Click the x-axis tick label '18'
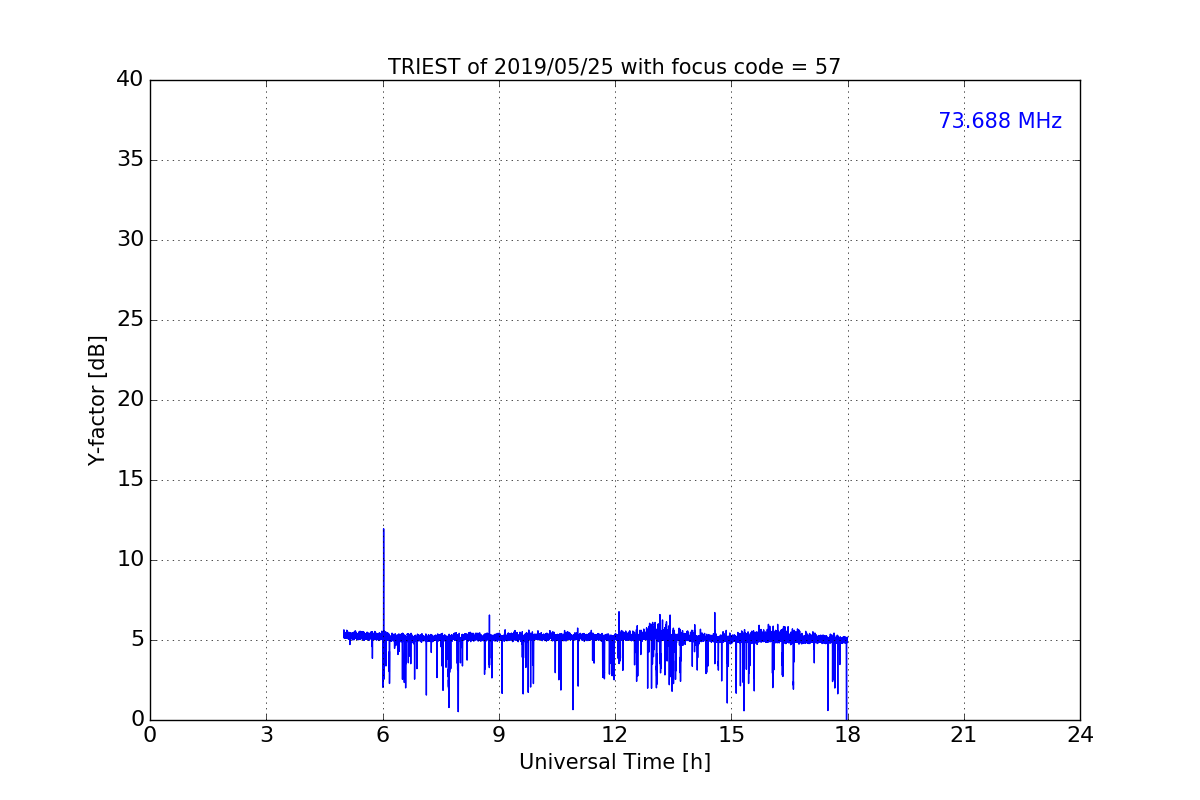This screenshot has width=1200, height=800. point(848,735)
